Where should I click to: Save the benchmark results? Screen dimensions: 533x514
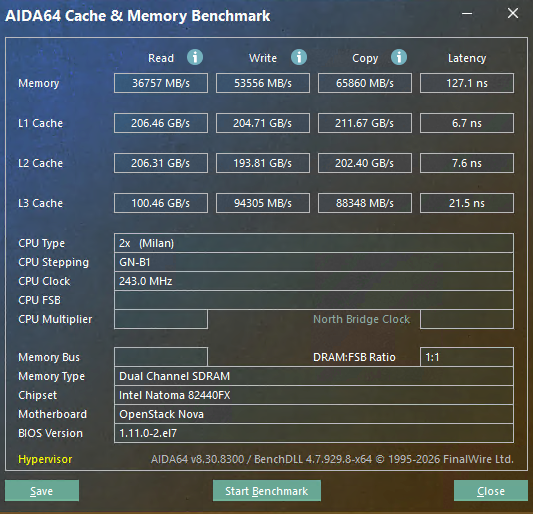(x=42, y=491)
